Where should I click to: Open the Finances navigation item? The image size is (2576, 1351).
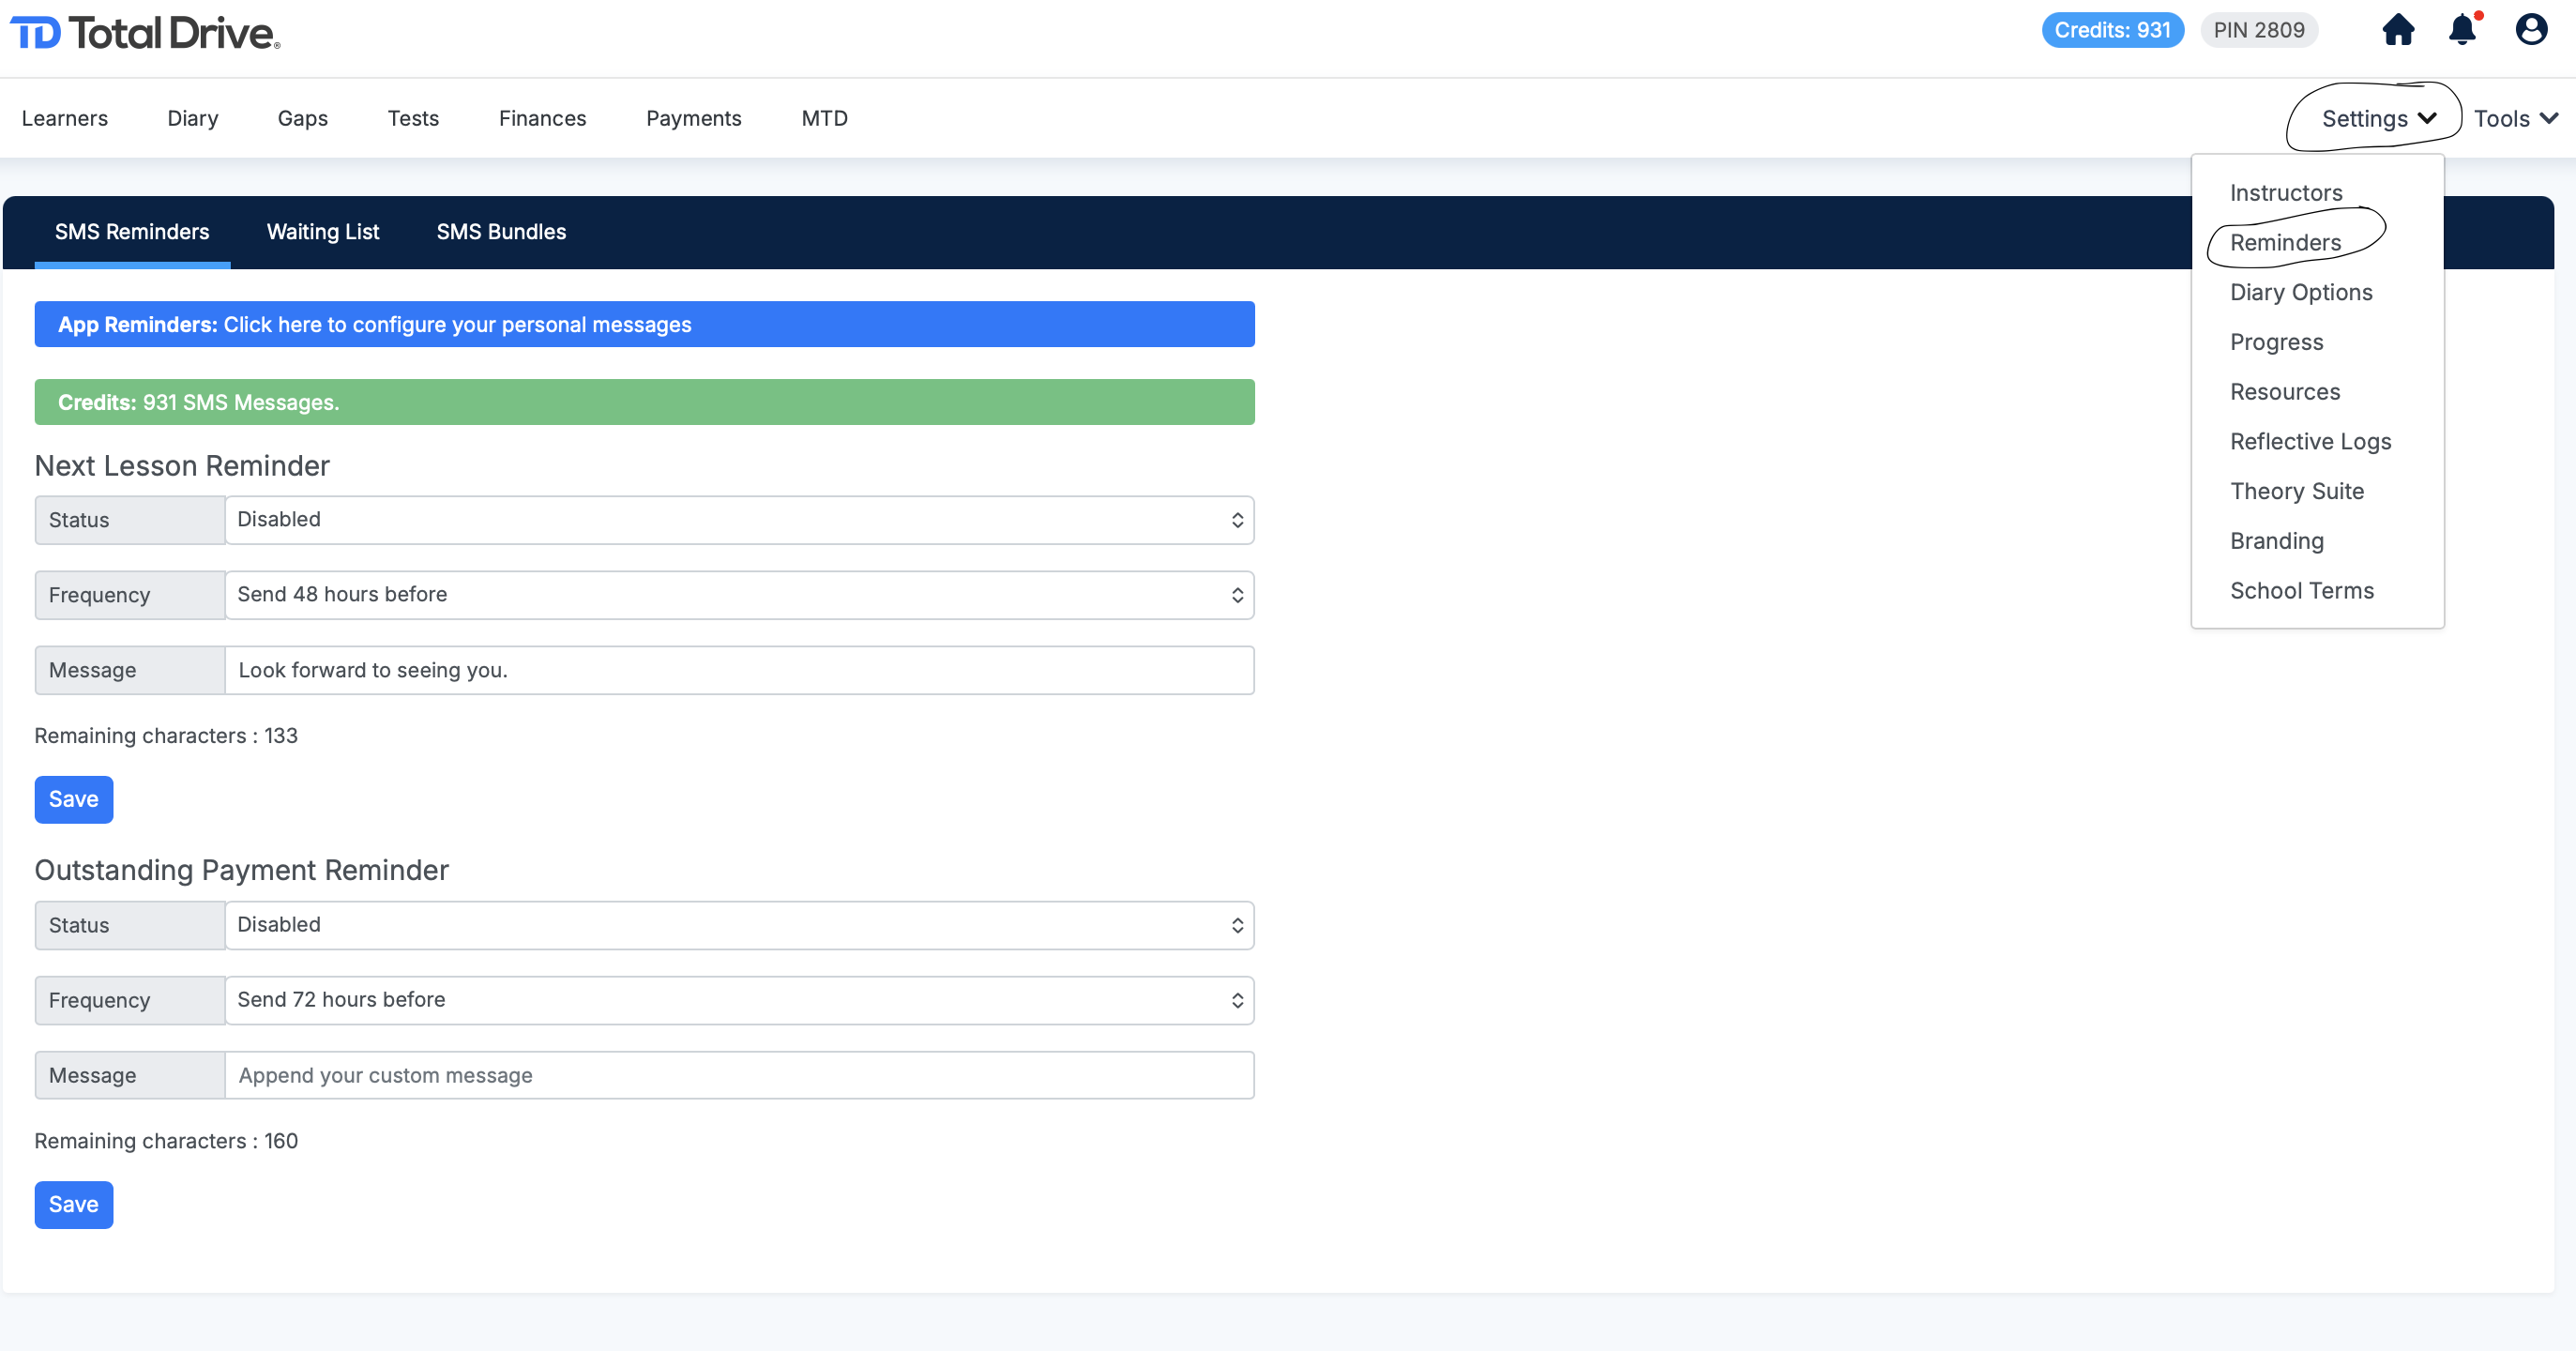542,118
